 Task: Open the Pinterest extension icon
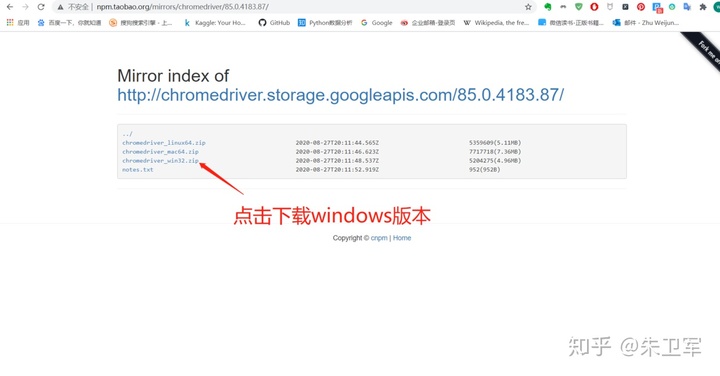click(641, 7)
